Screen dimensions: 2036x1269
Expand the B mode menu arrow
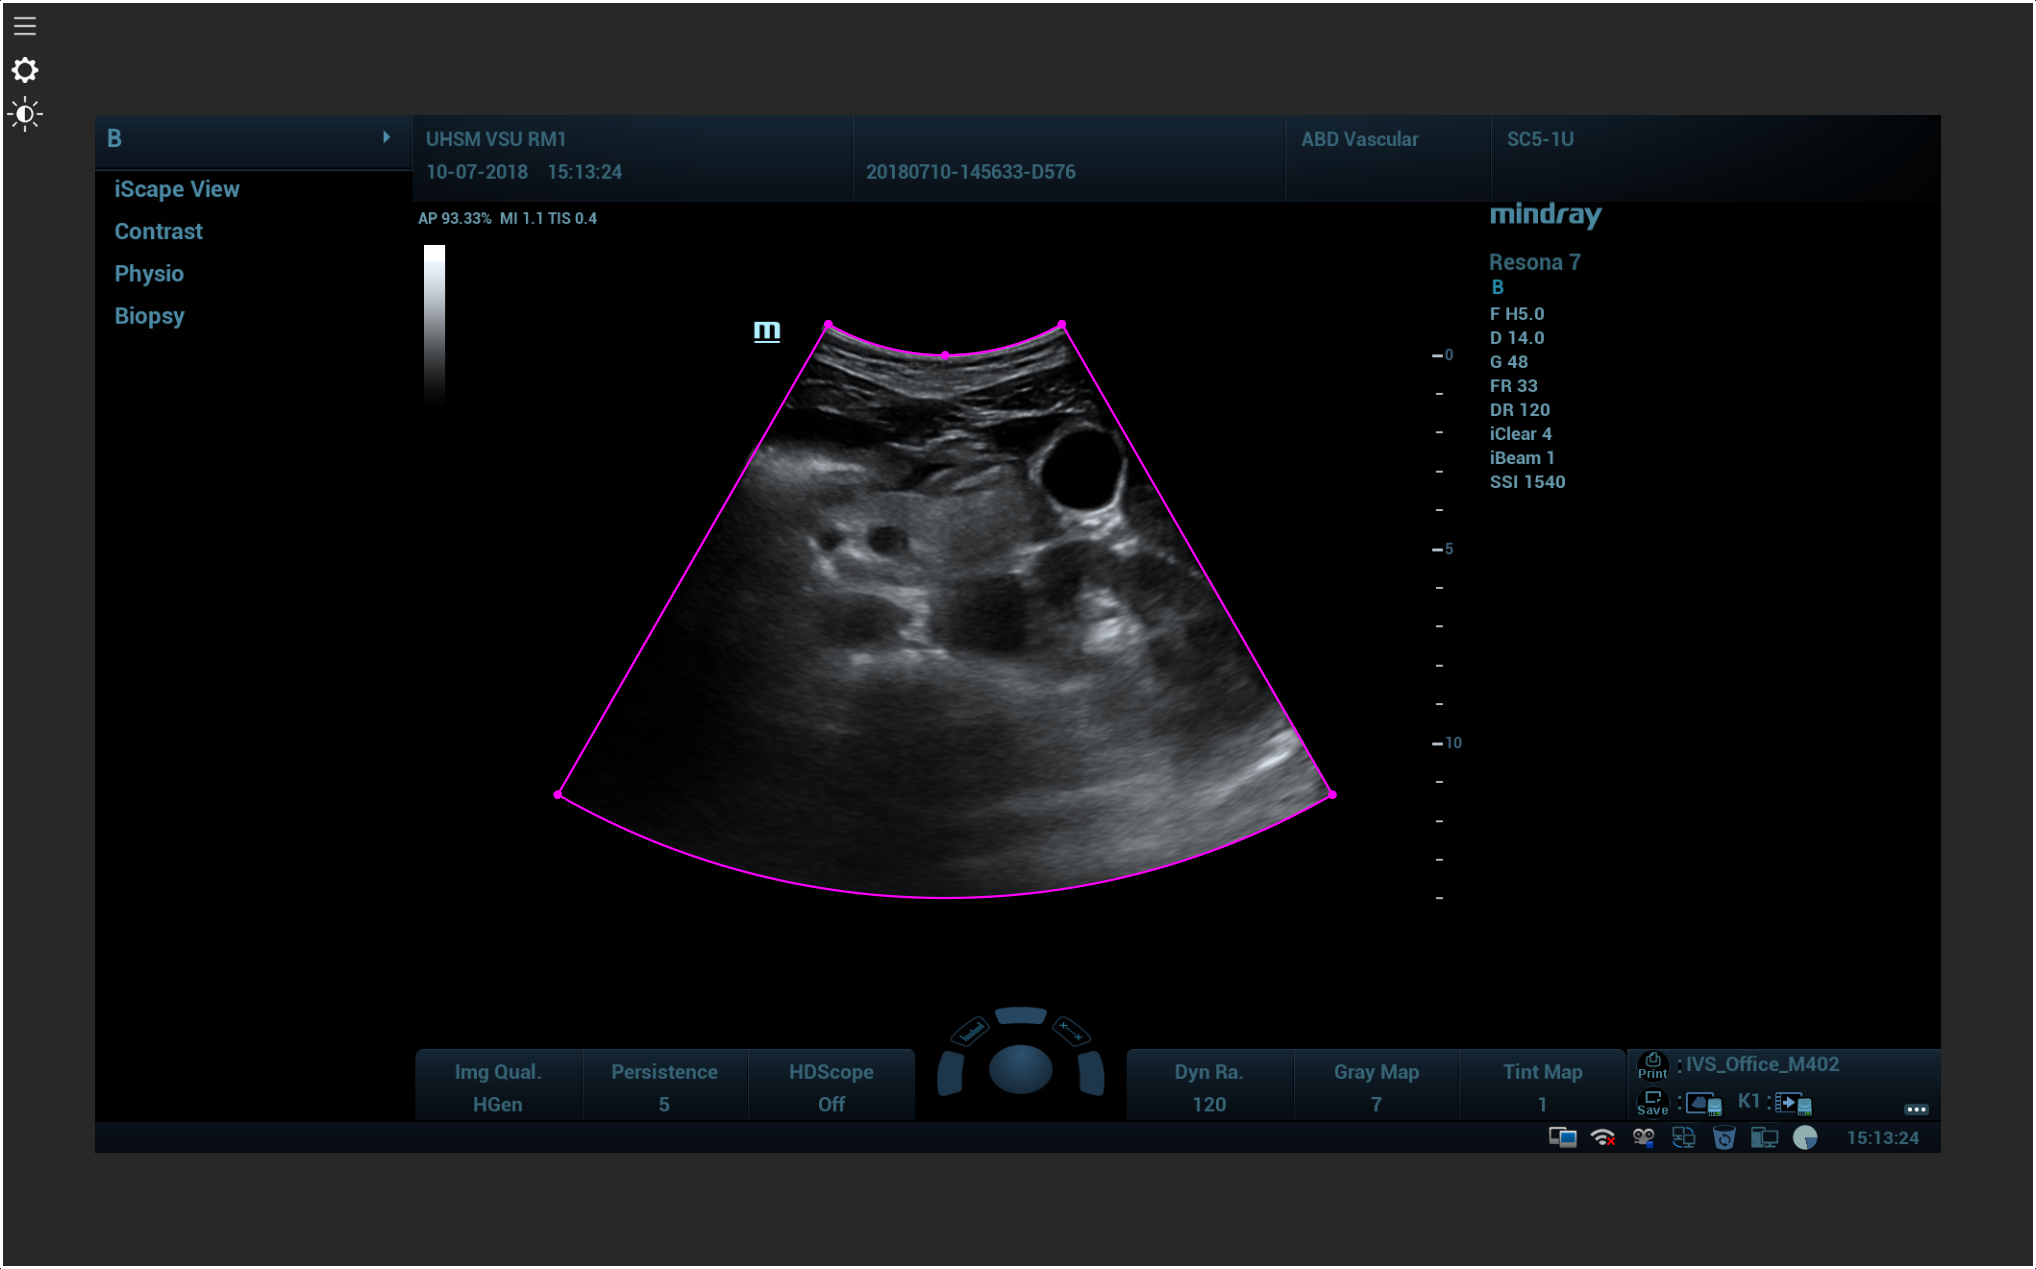pos(386,138)
